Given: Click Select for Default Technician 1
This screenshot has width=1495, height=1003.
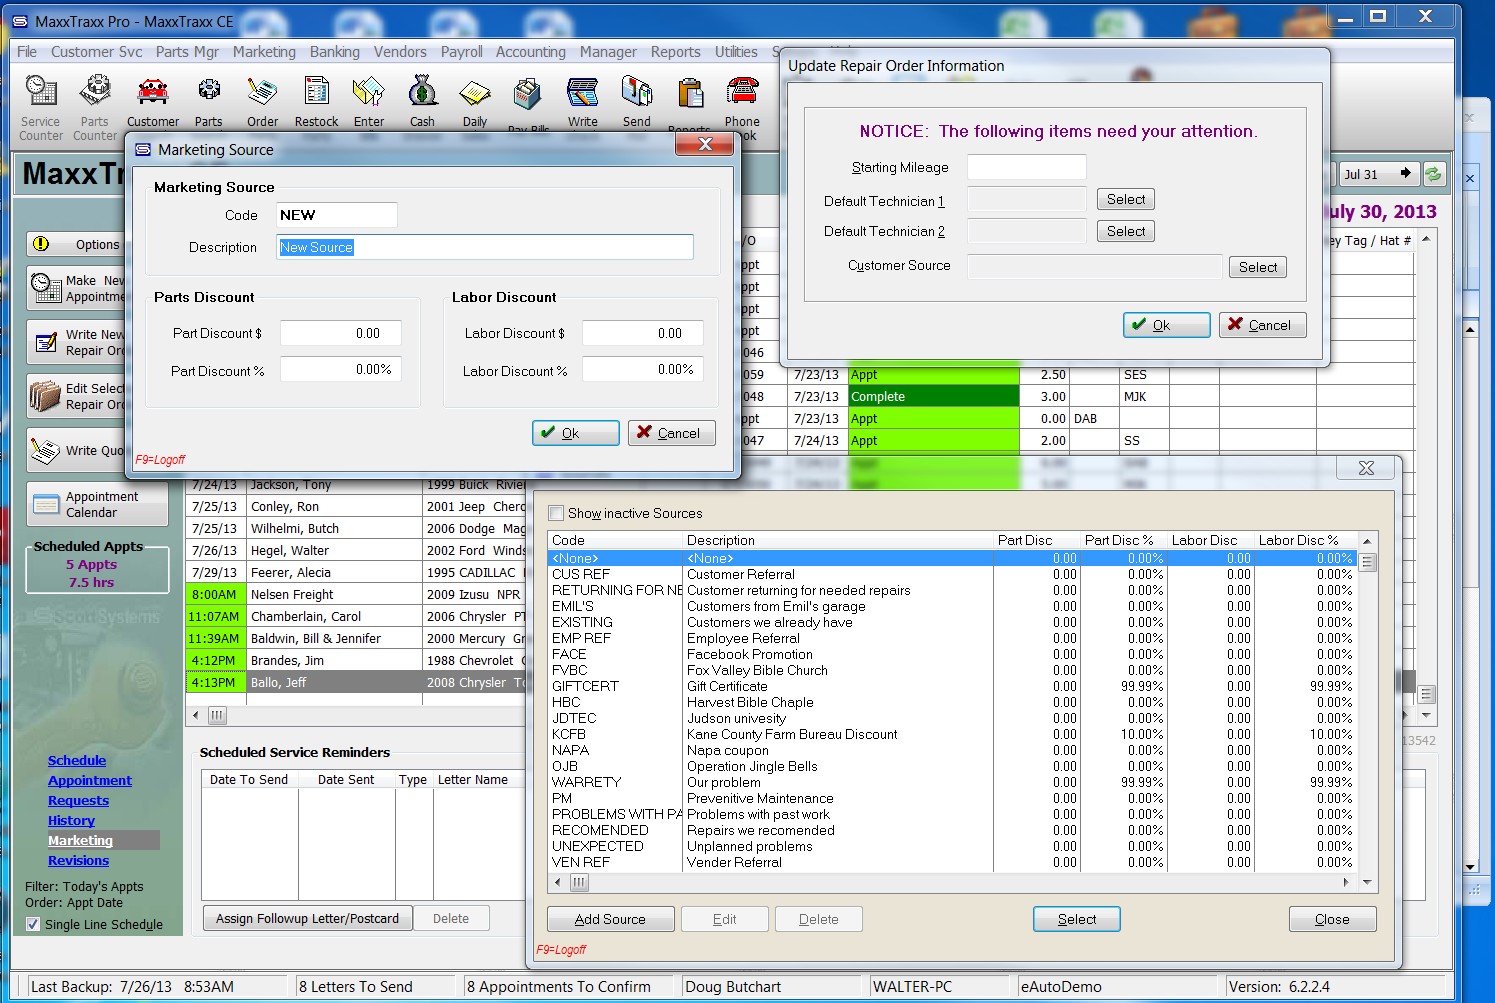Looking at the screenshot, I should pyautogui.click(x=1126, y=199).
